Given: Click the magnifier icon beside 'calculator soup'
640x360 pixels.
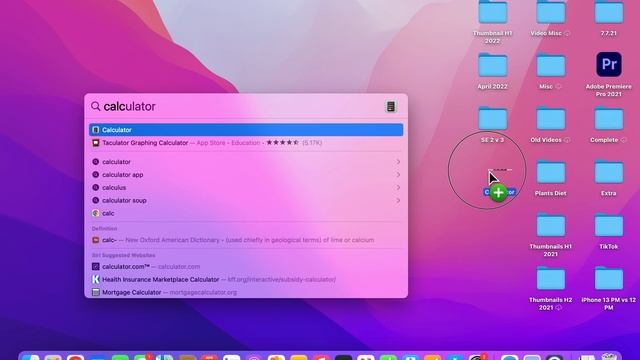Looking at the screenshot, I should [96, 200].
